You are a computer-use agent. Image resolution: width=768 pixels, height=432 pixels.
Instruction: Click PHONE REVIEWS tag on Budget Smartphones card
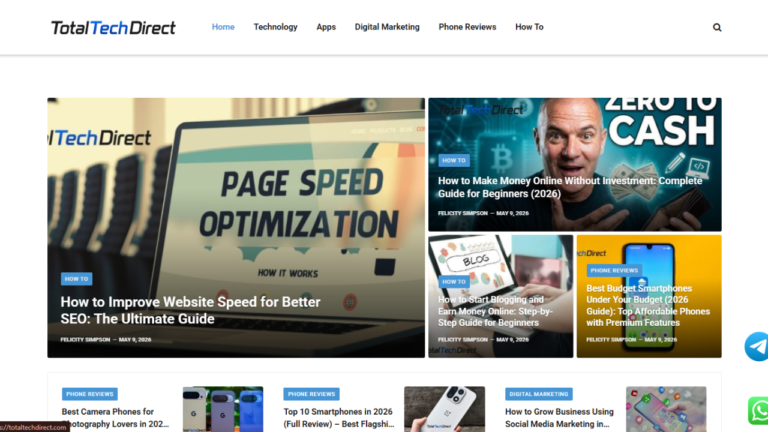coord(614,270)
